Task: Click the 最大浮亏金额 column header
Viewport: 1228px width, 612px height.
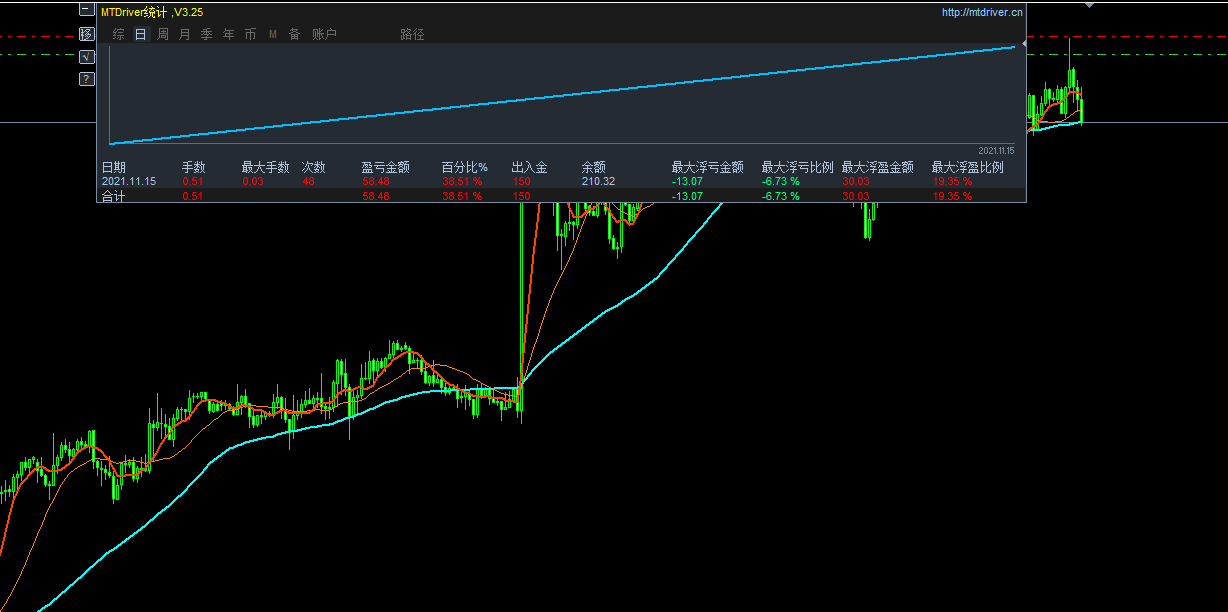Action: pos(708,167)
